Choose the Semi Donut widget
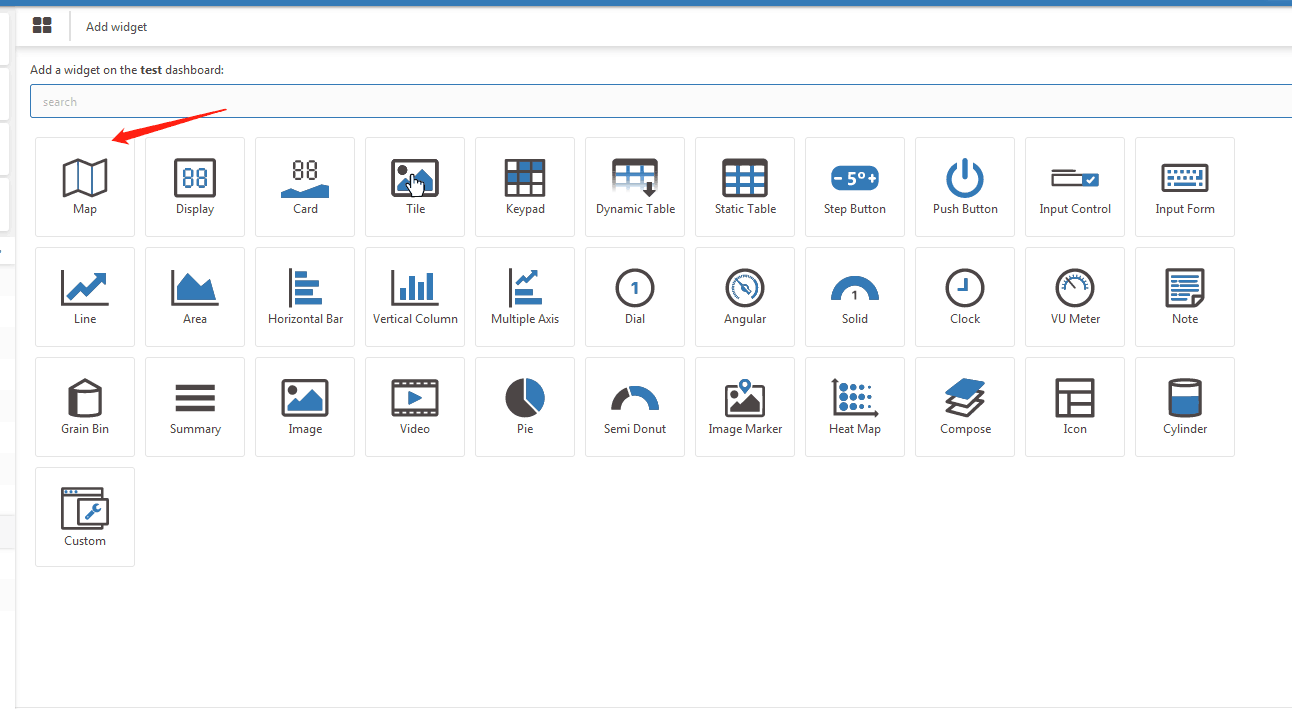 635,407
